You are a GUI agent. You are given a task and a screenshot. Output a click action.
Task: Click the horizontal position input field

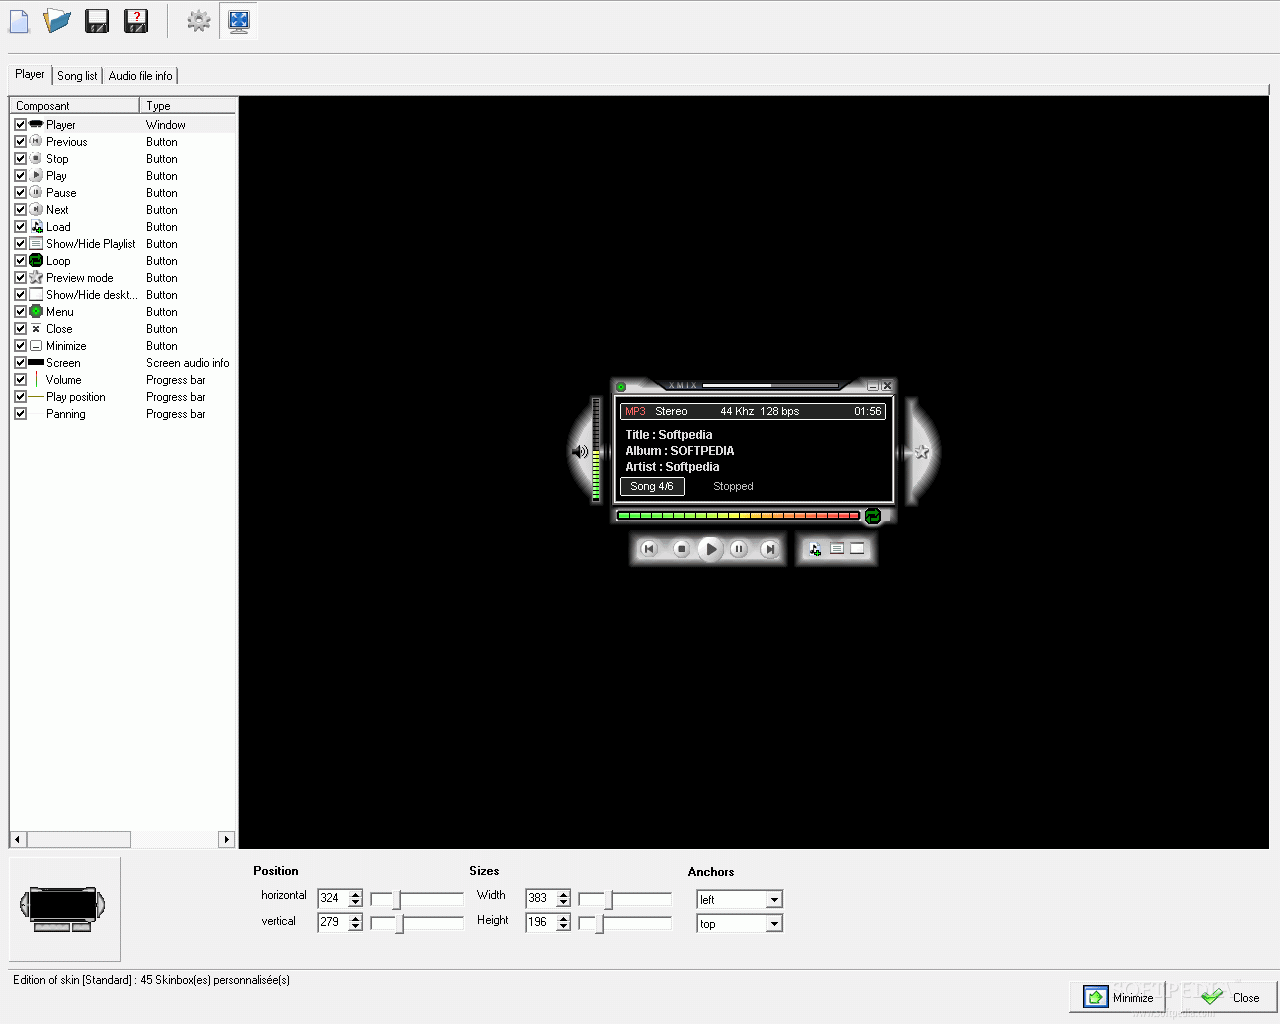point(333,898)
